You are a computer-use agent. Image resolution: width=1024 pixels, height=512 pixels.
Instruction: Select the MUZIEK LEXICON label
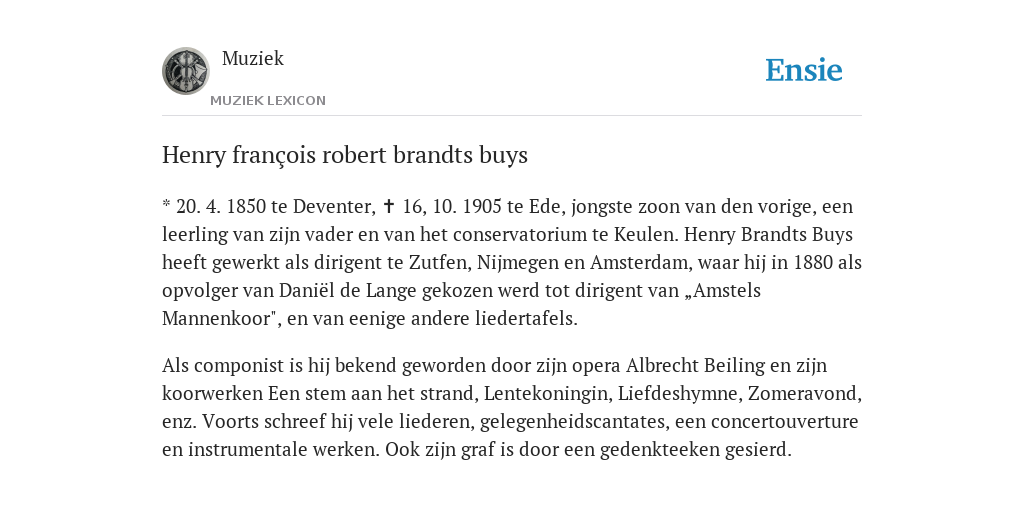click(268, 101)
